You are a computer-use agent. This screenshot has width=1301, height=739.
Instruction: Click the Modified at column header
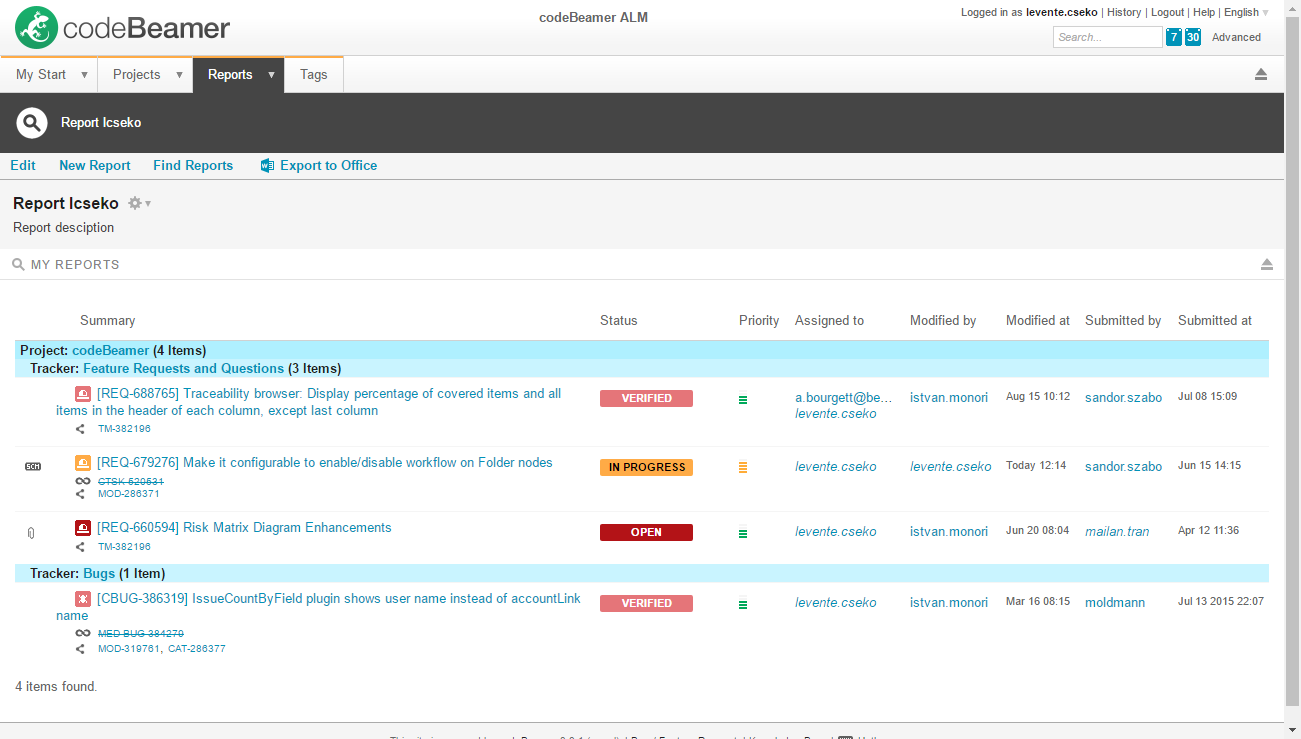point(1038,321)
